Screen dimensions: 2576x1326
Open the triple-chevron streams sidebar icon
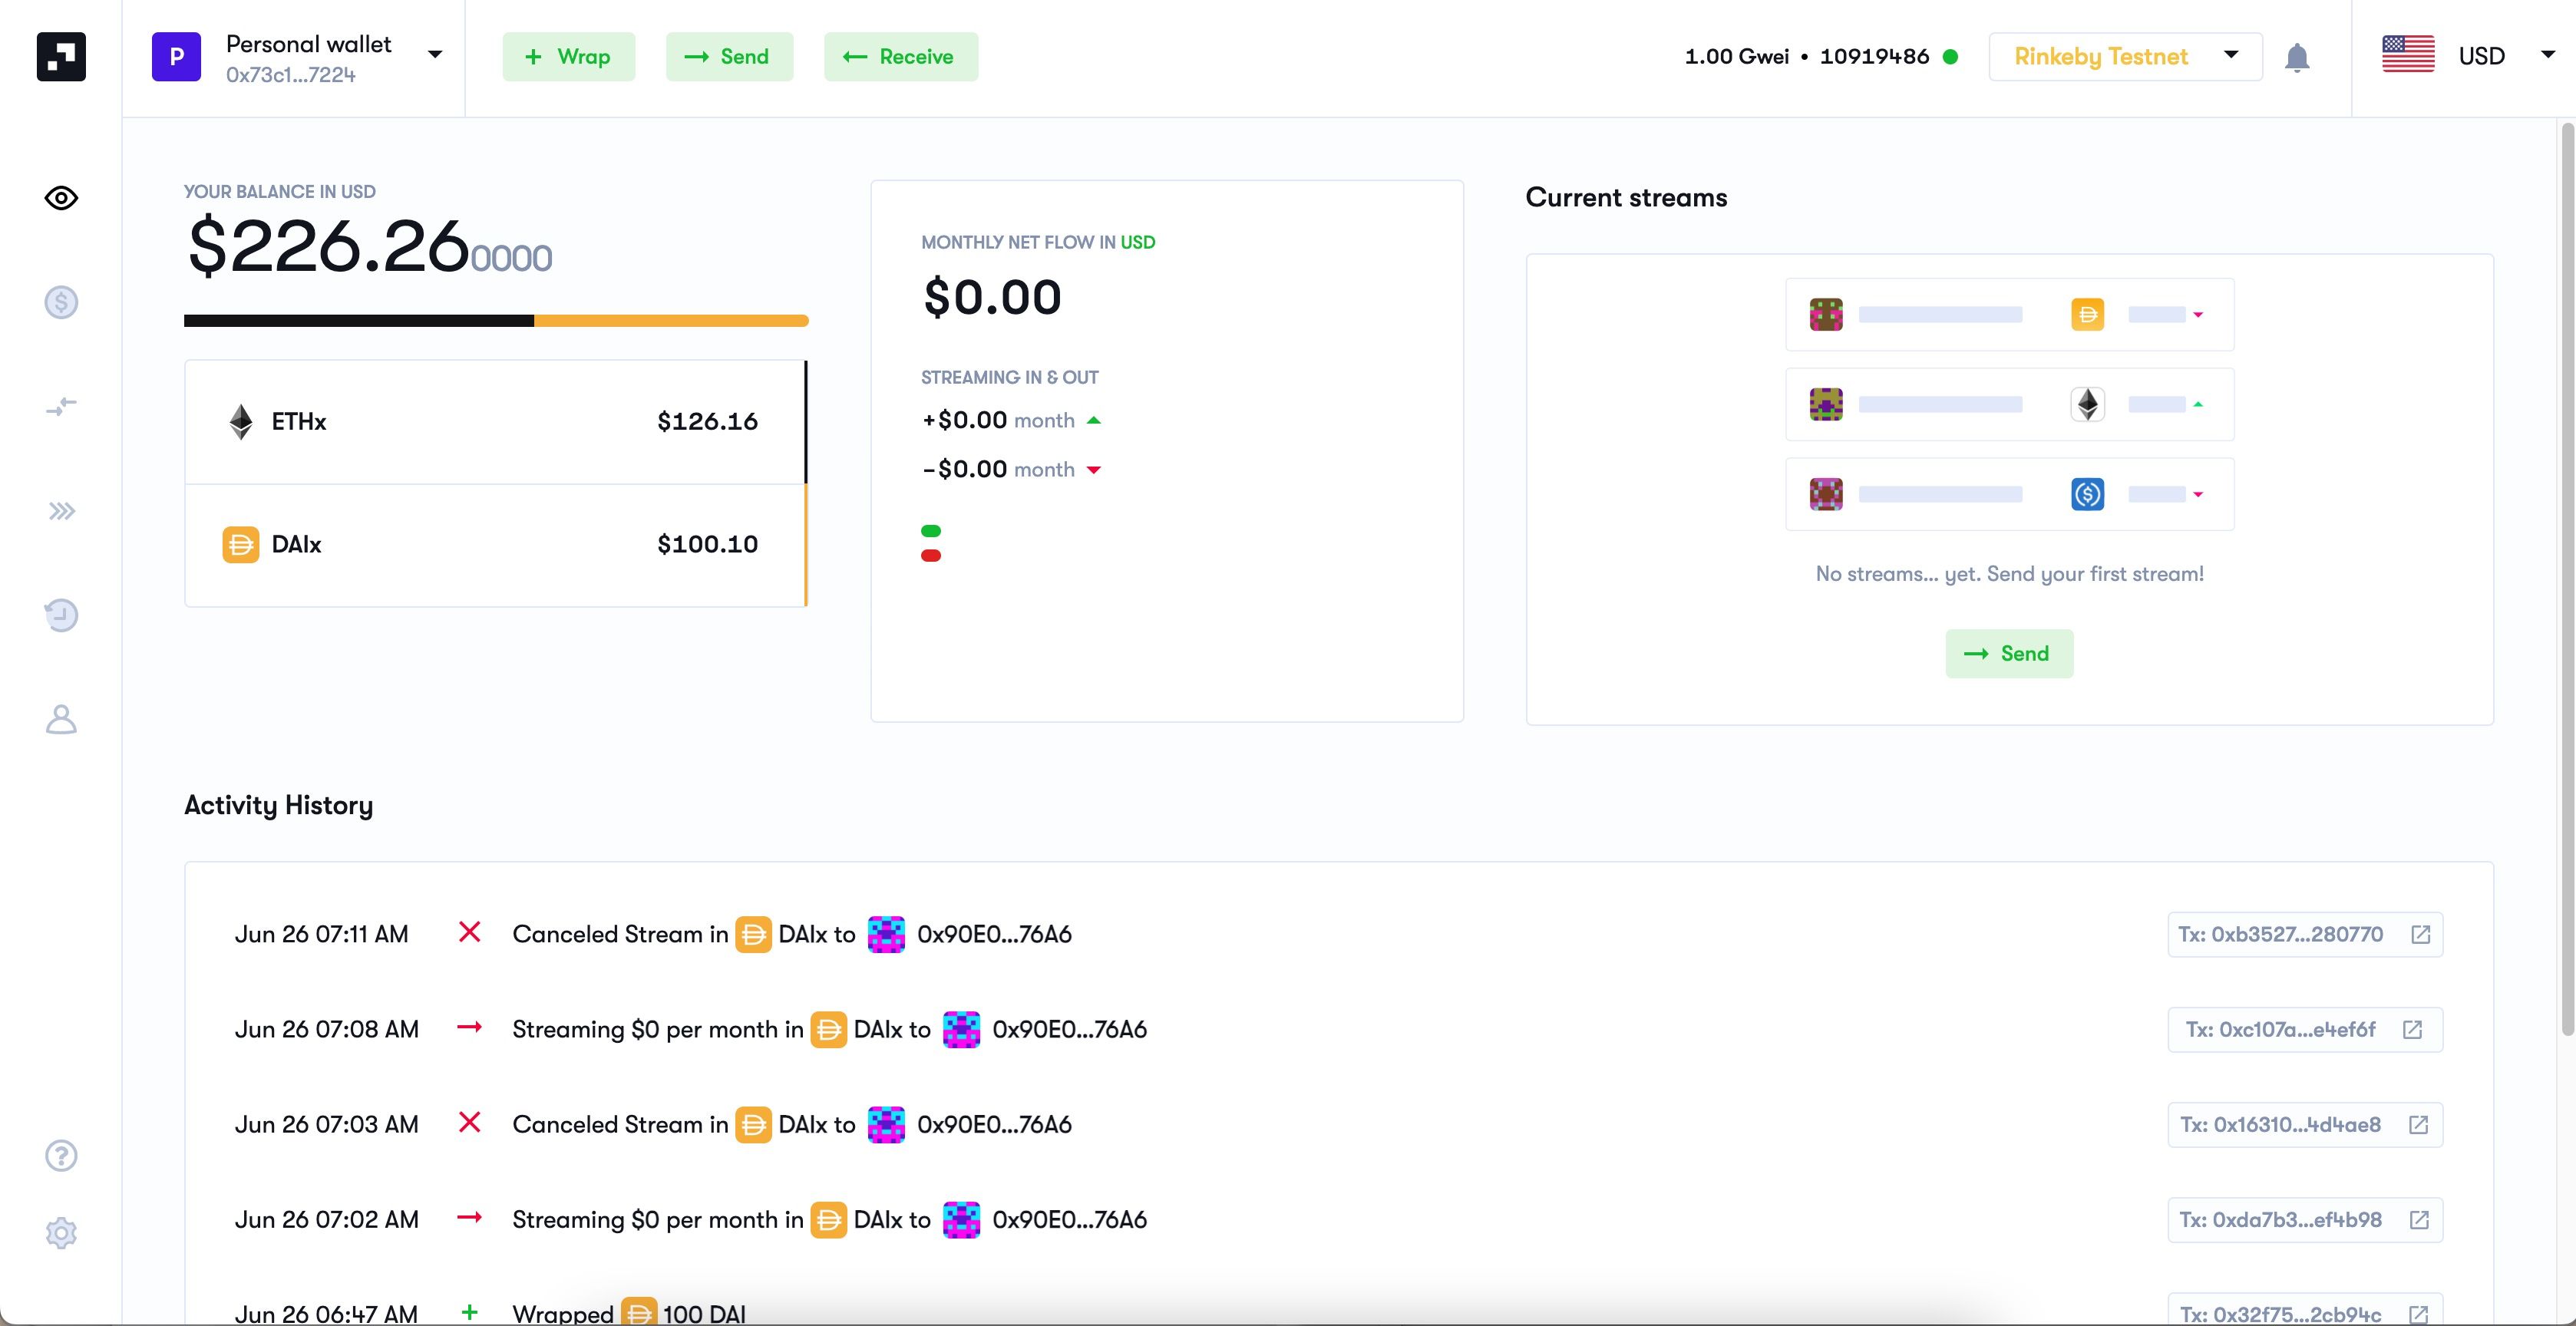click(61, 511)
